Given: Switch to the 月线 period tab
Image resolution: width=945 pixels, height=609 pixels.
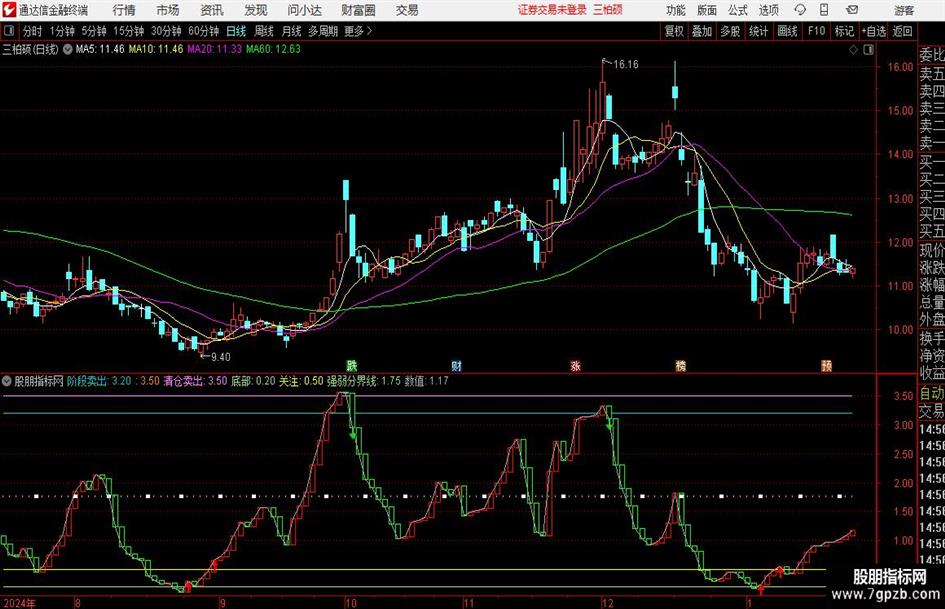Looking at the screenshot, I should (x=291, y=31).
